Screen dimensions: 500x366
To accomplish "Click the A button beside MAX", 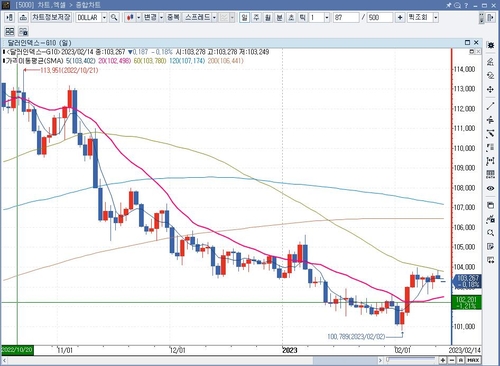I will pos(460,360).
